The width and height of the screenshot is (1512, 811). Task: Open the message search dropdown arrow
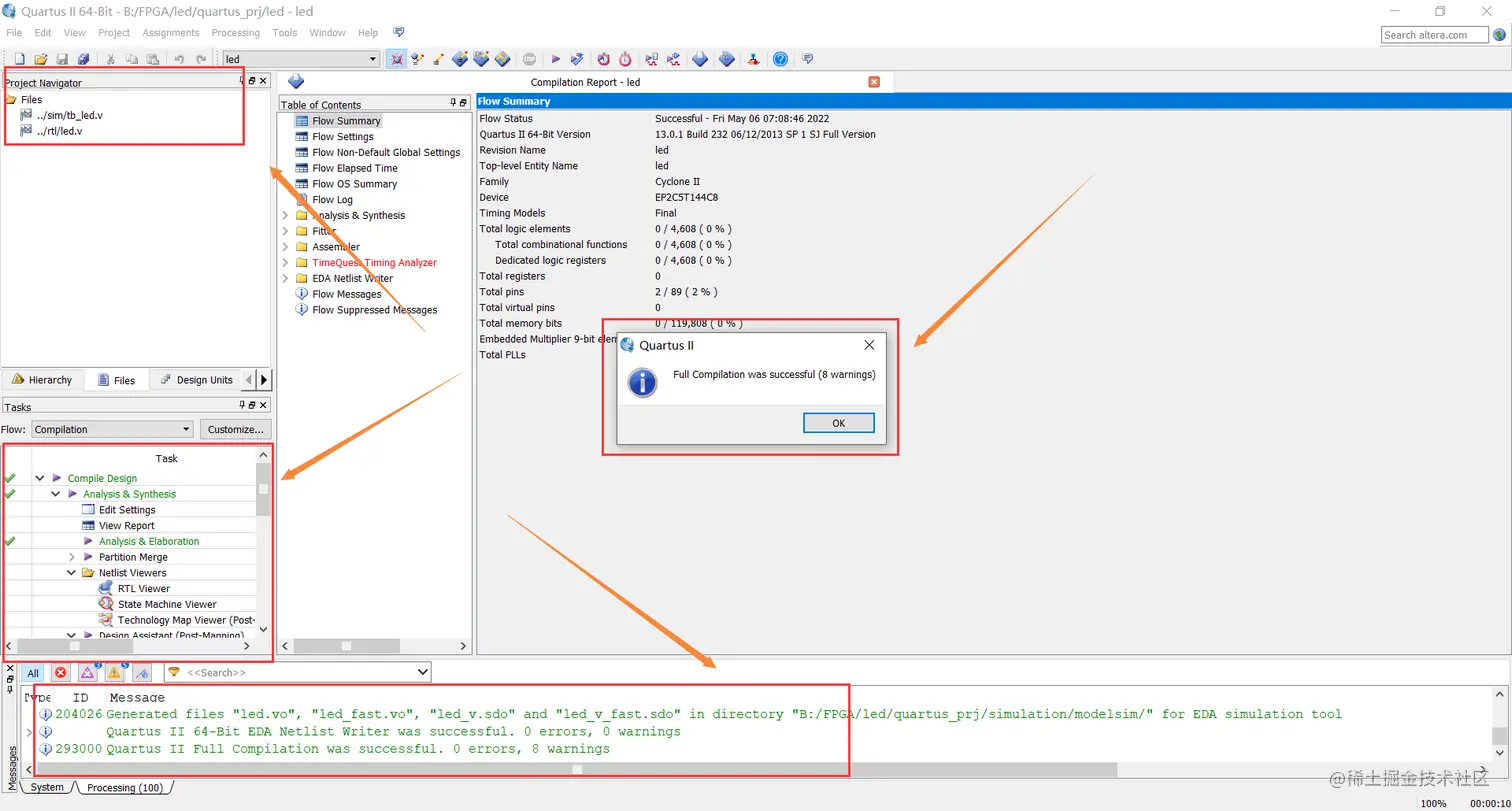(422, 673)
